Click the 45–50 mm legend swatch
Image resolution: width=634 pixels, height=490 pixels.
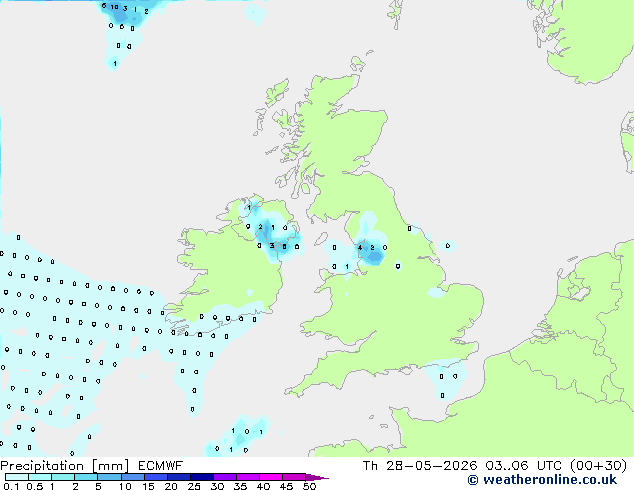click(294, 477)
